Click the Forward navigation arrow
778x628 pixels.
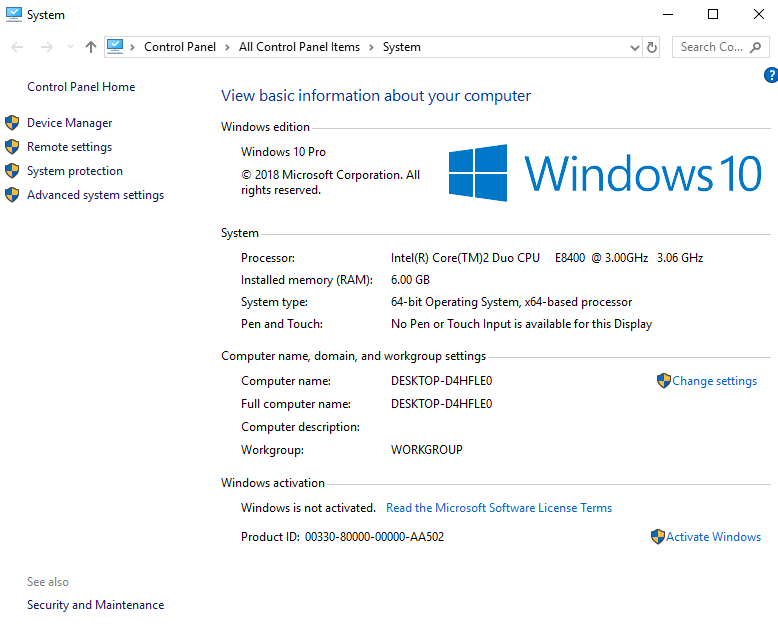(47, 47)
